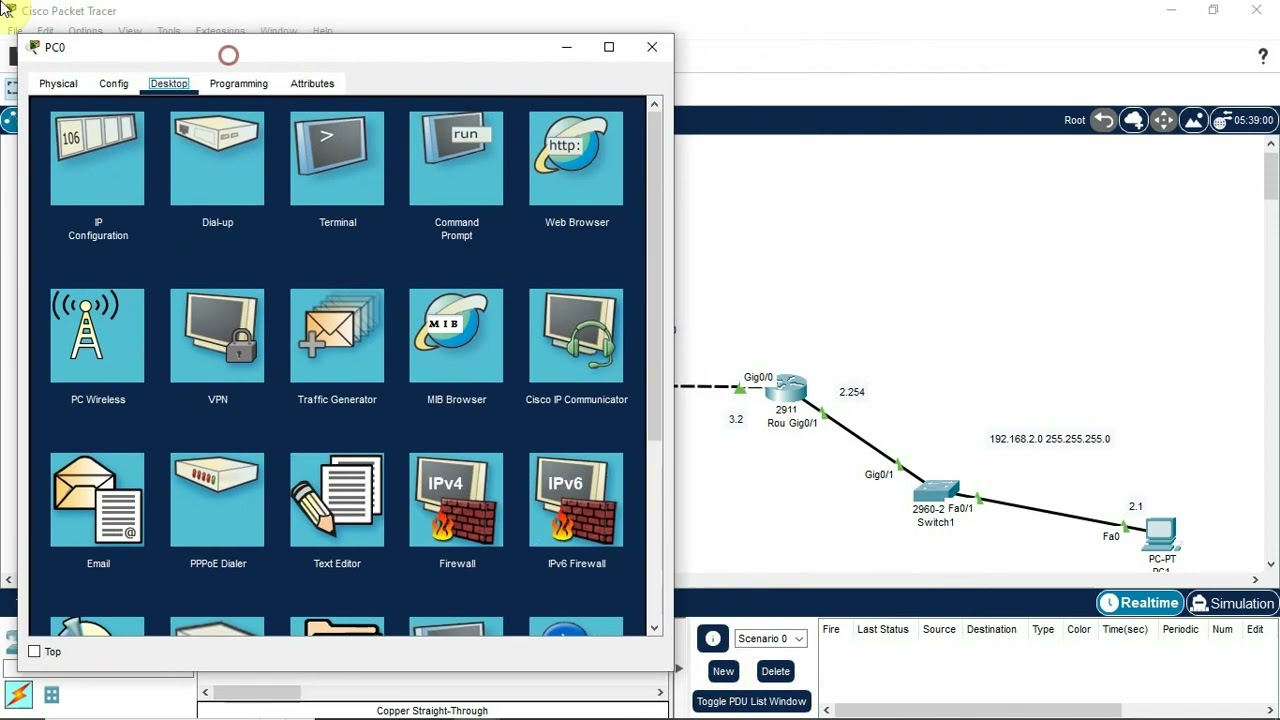Click the Last Status column header
The image size is (1280, 720).
pos(882,629)
